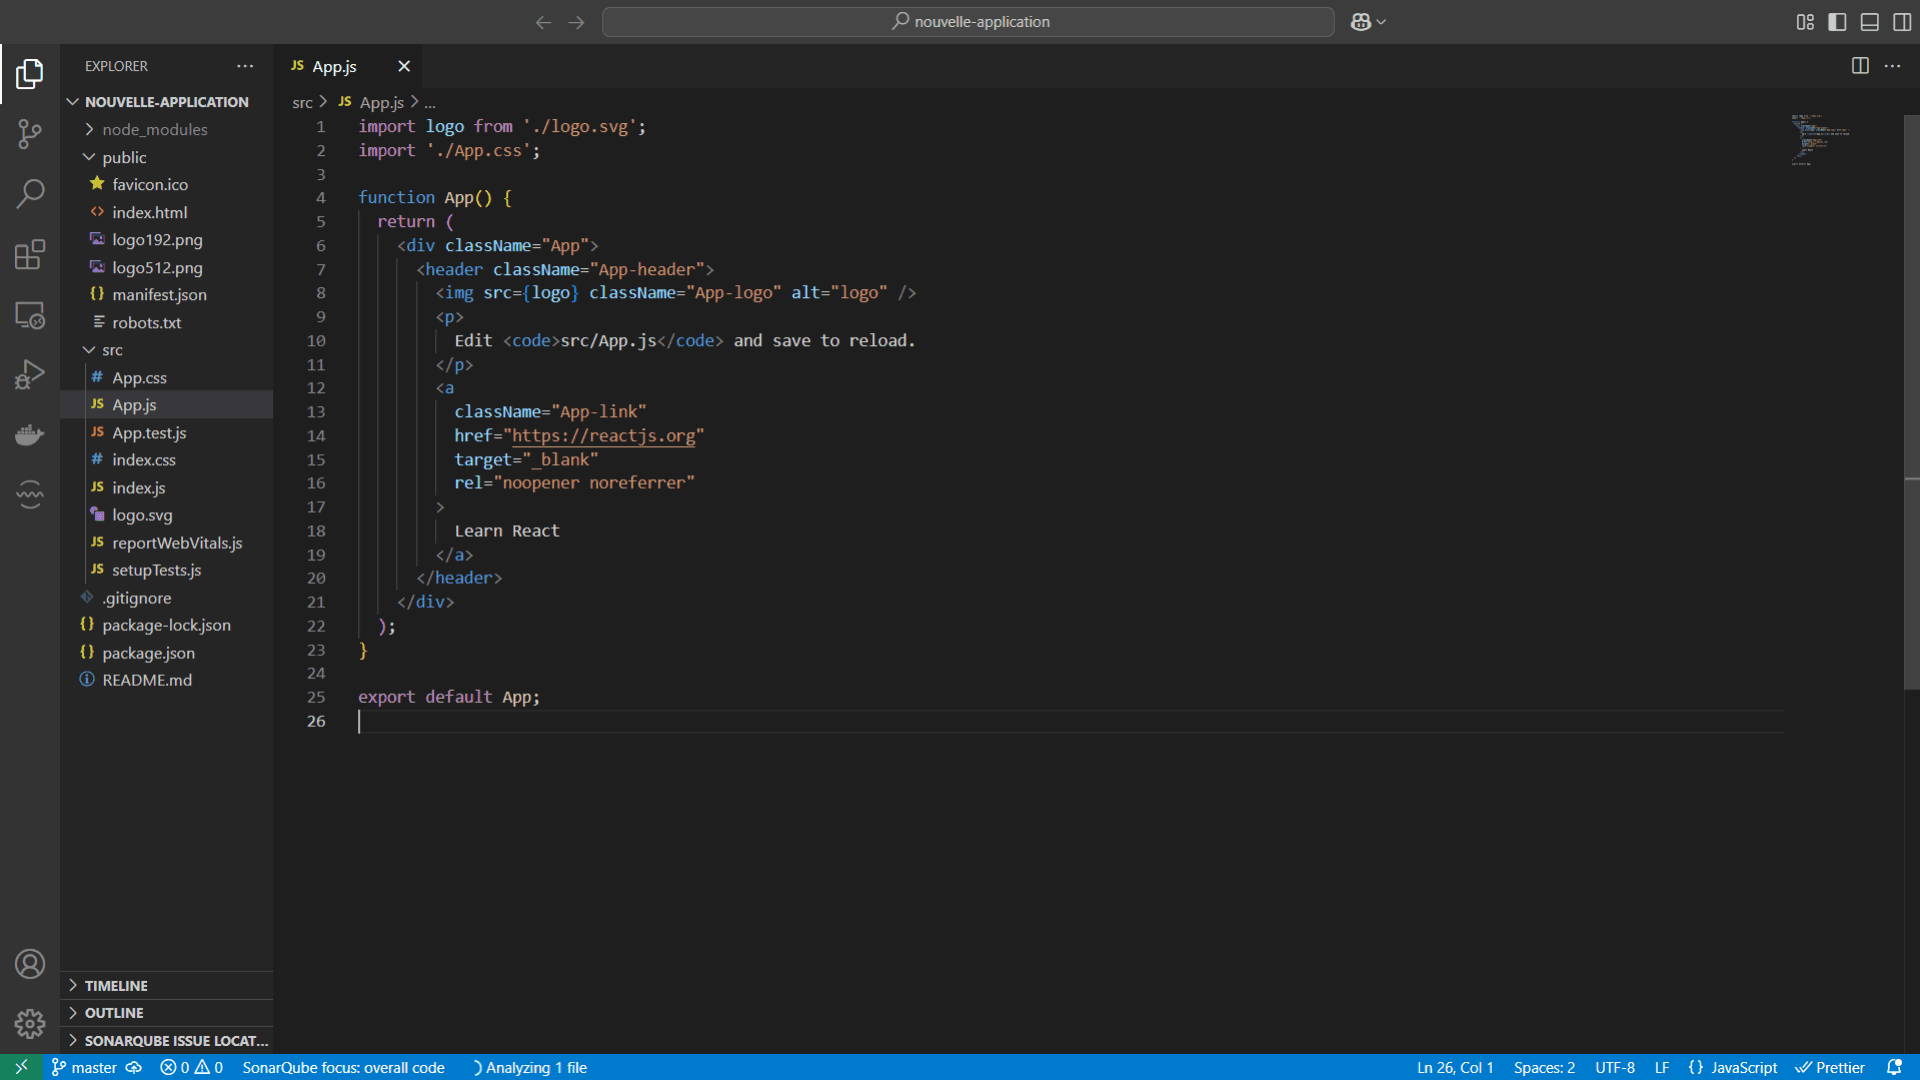The height and width of the screenshot is (1080, 1920).
Task: Open the Search view icon
Action: click(30, 194)
